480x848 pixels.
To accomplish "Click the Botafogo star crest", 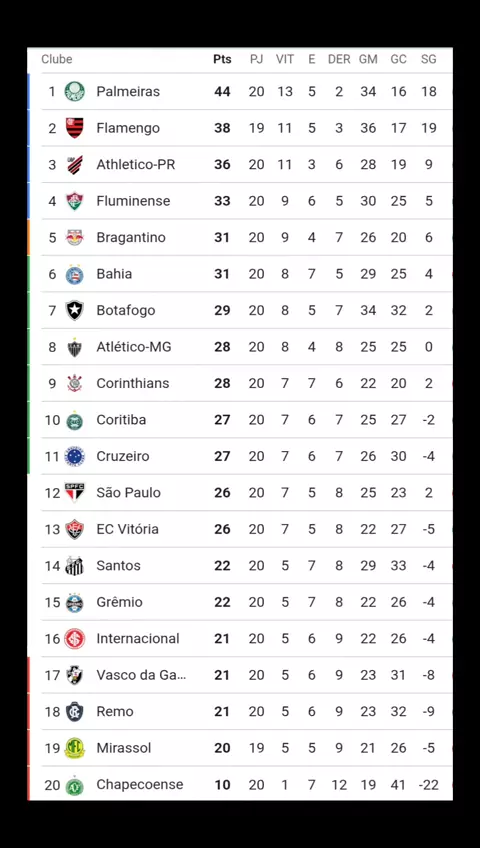I will click(75, 310).
